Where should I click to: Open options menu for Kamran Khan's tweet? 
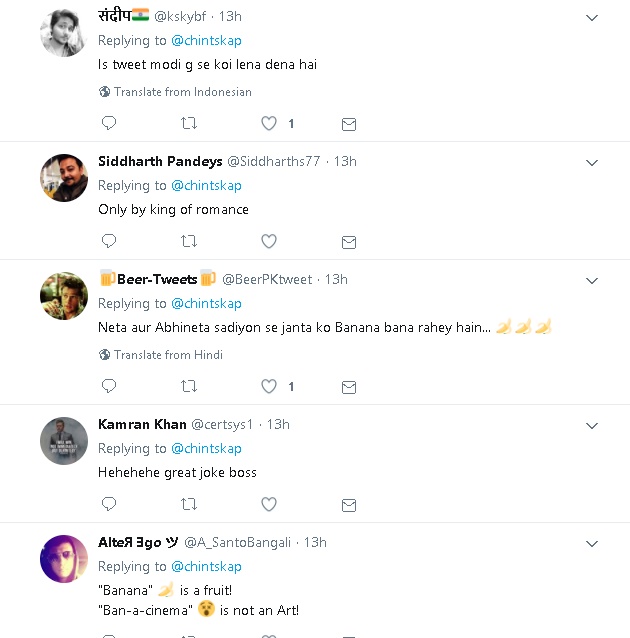point(591,426)
